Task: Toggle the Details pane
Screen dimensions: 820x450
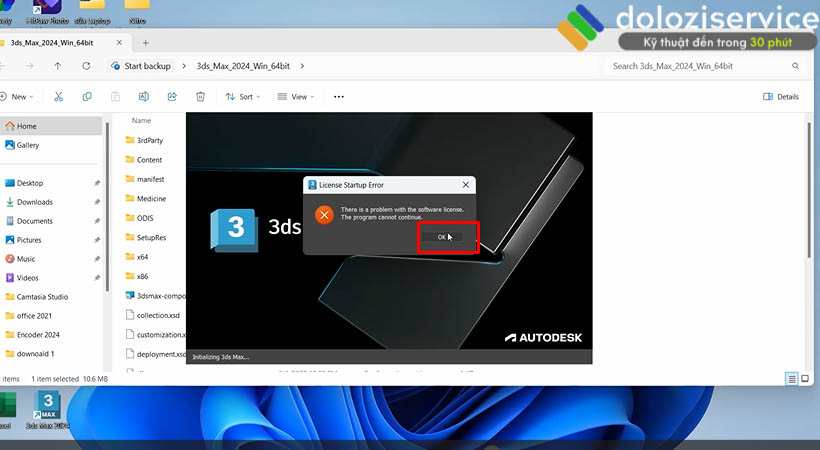Action: tap(781, 97)
